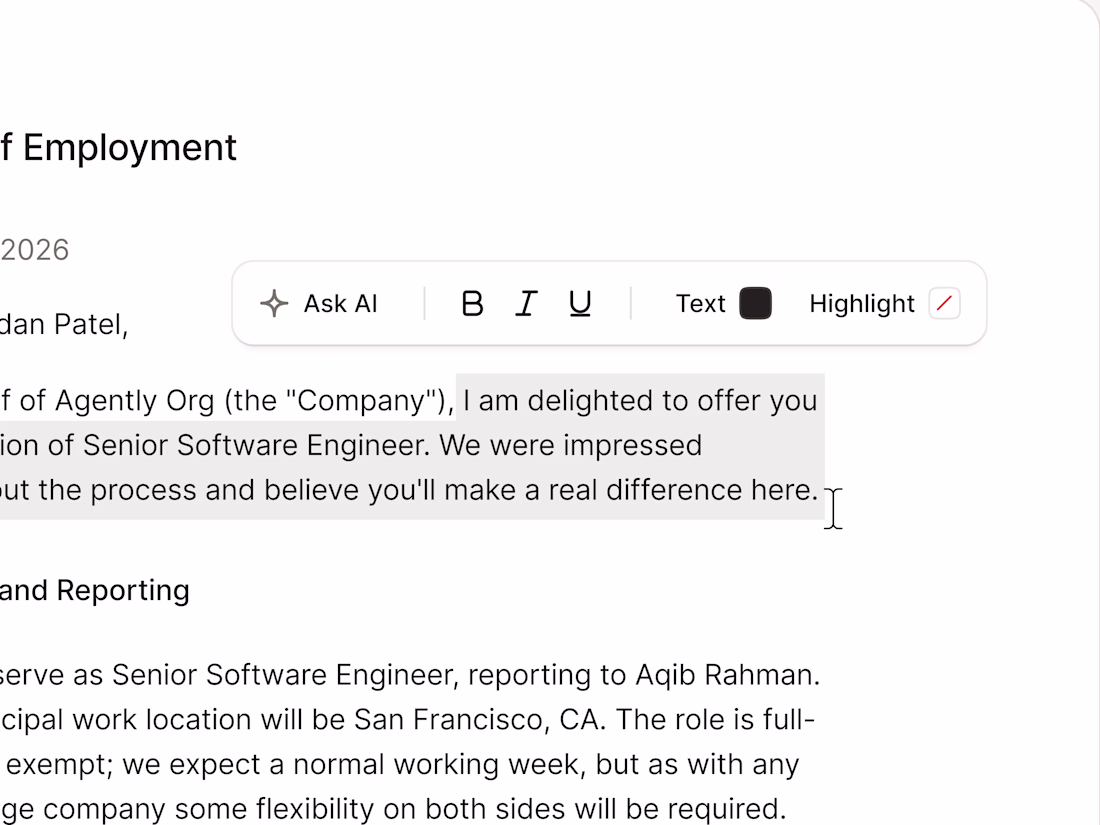This screenshot has height=825, width=1100.
Task: Click "Senior Software Engineer, reporting to" text
Action: pyautogui.click(x=369, y=675)
